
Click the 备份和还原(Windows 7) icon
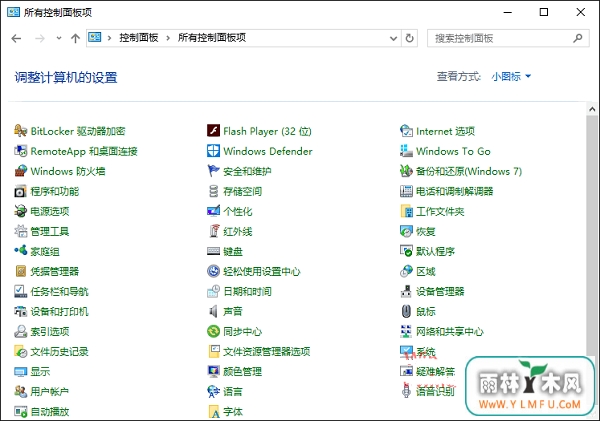click(x=406, y=171)
